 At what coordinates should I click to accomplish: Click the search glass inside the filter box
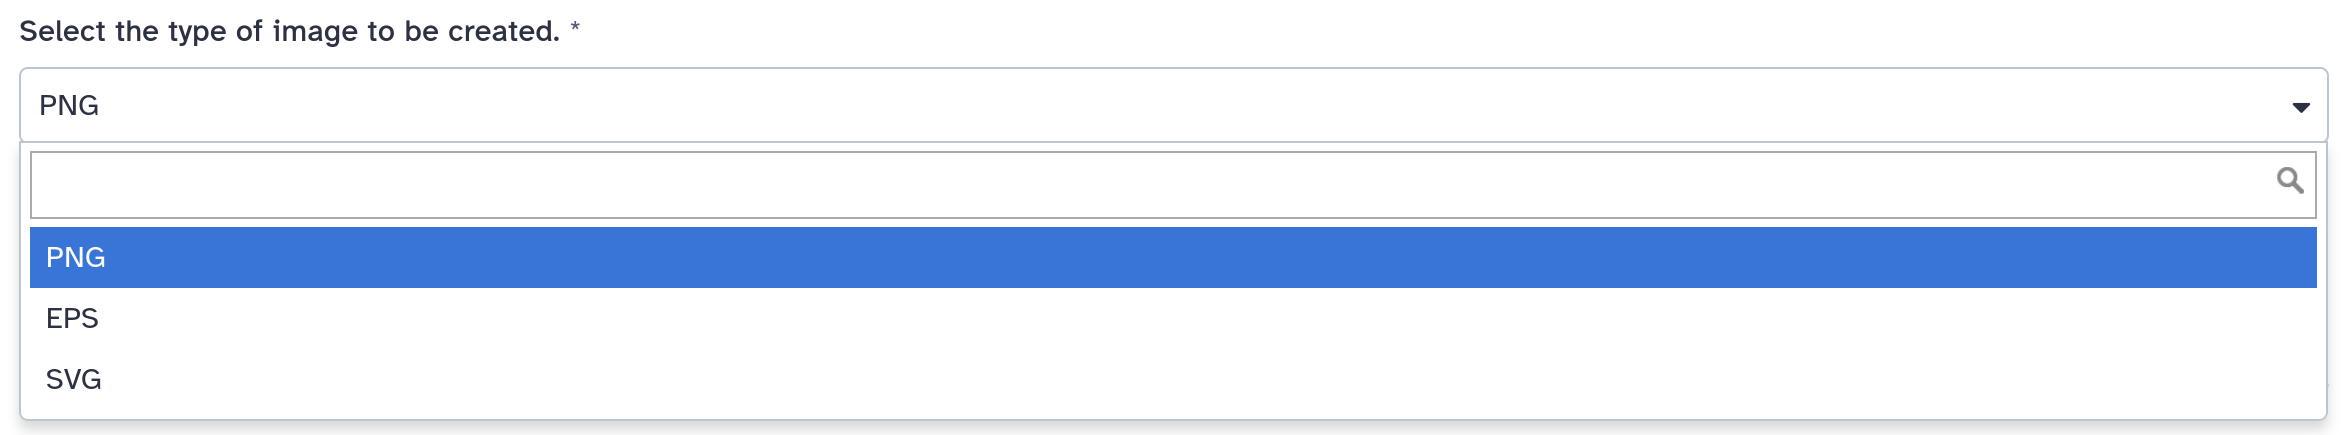(x=2289, y=180)
